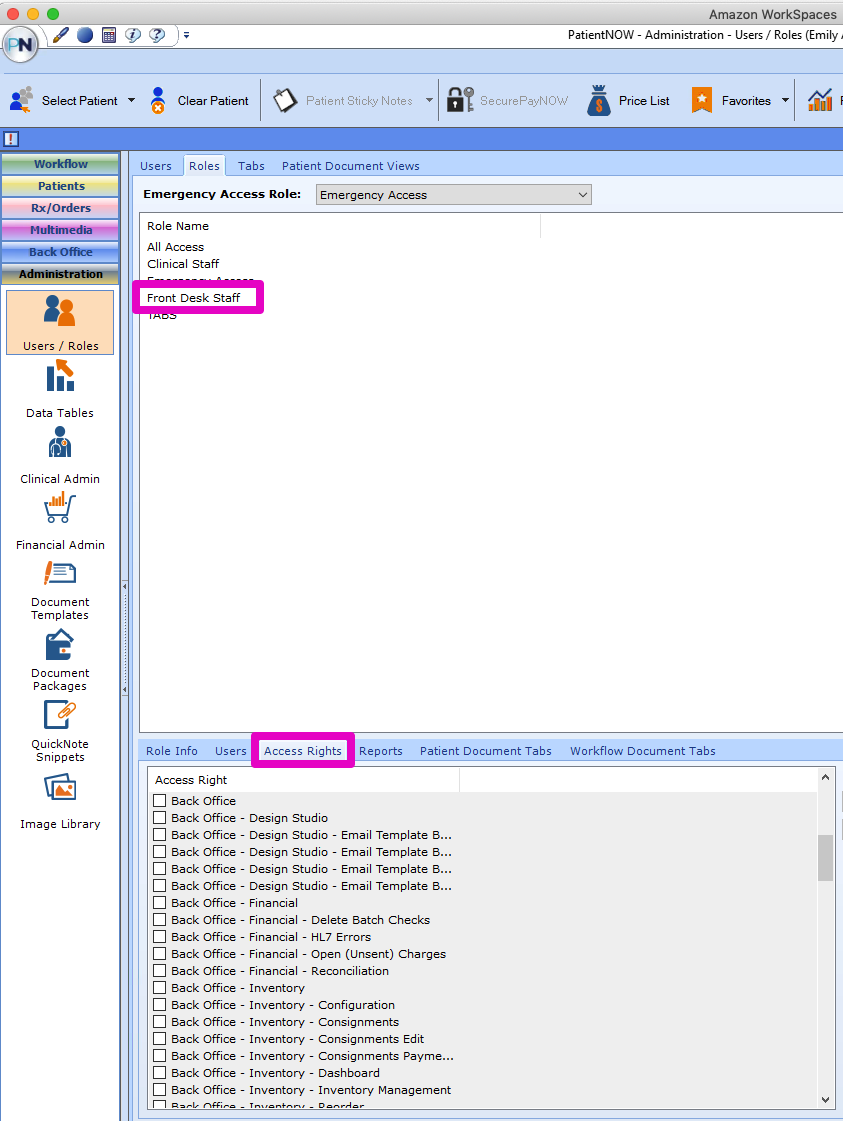Click the access rights scrollbar up arrow
The image size is (843, 1121).
tap(825, 777)
